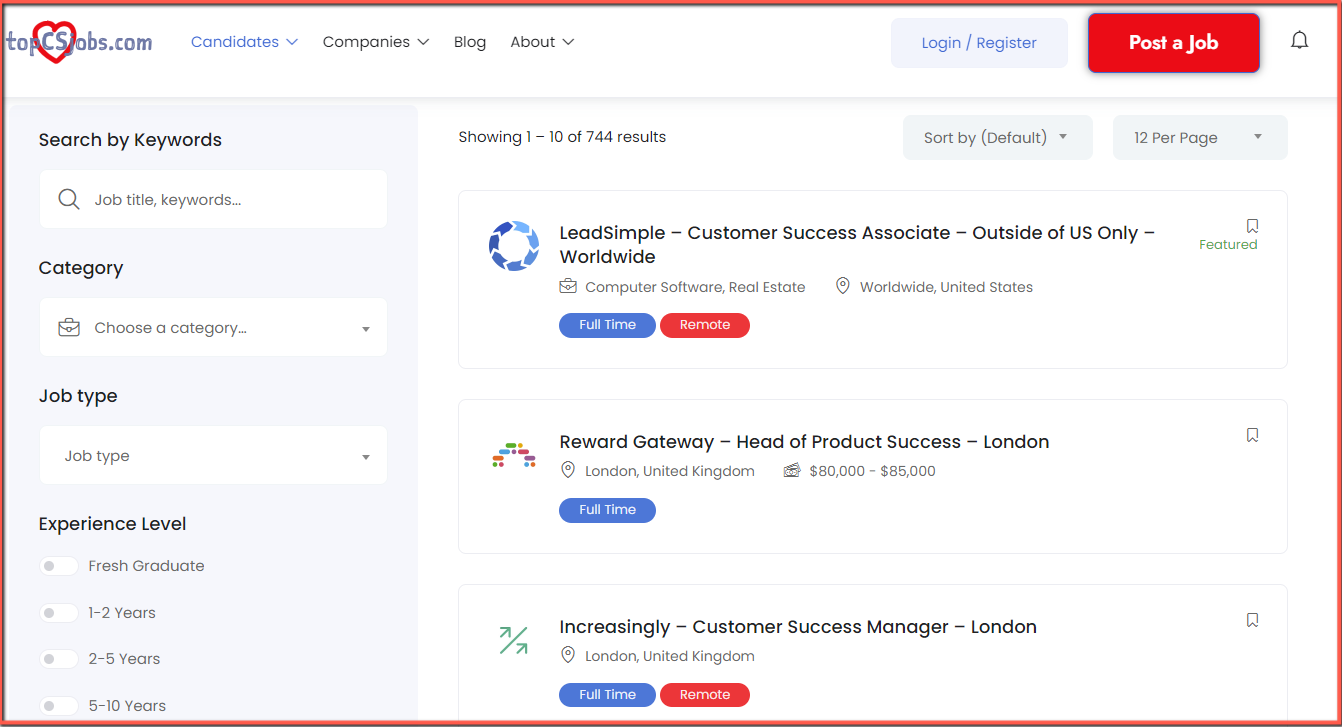Screen dimensions: 1342x727
Task: Click the location pin in Increasingly listing
Action: (x=568, y=655)
